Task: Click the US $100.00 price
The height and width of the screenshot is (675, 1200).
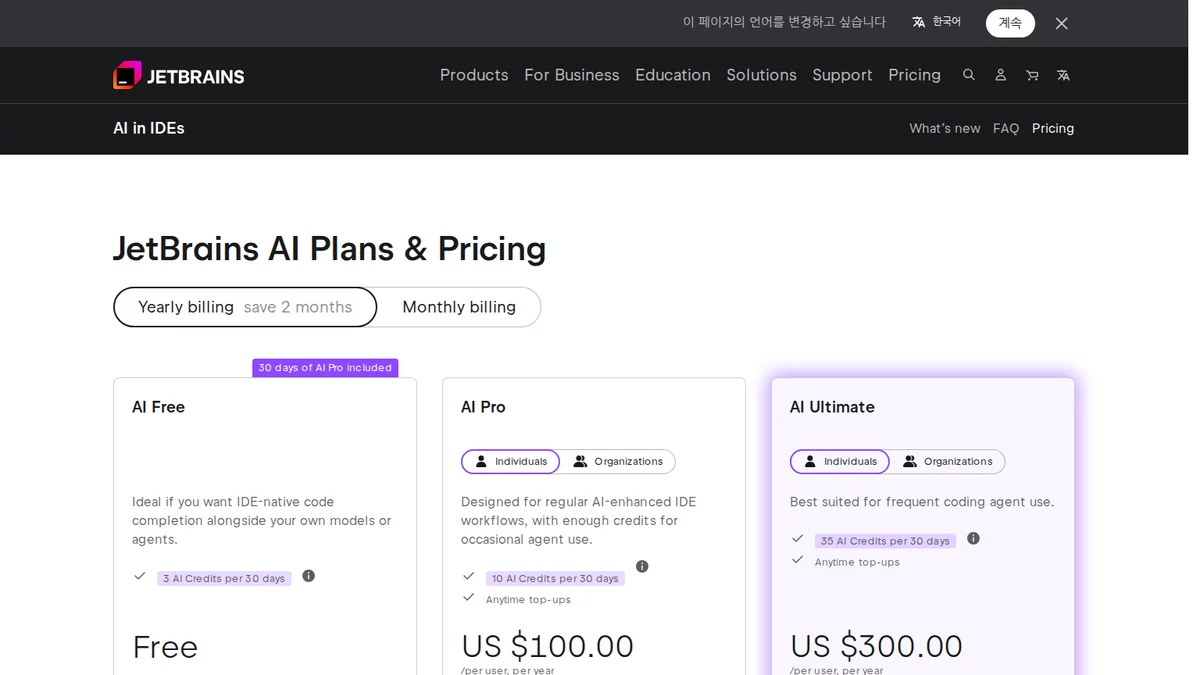Action: point(547,646)
